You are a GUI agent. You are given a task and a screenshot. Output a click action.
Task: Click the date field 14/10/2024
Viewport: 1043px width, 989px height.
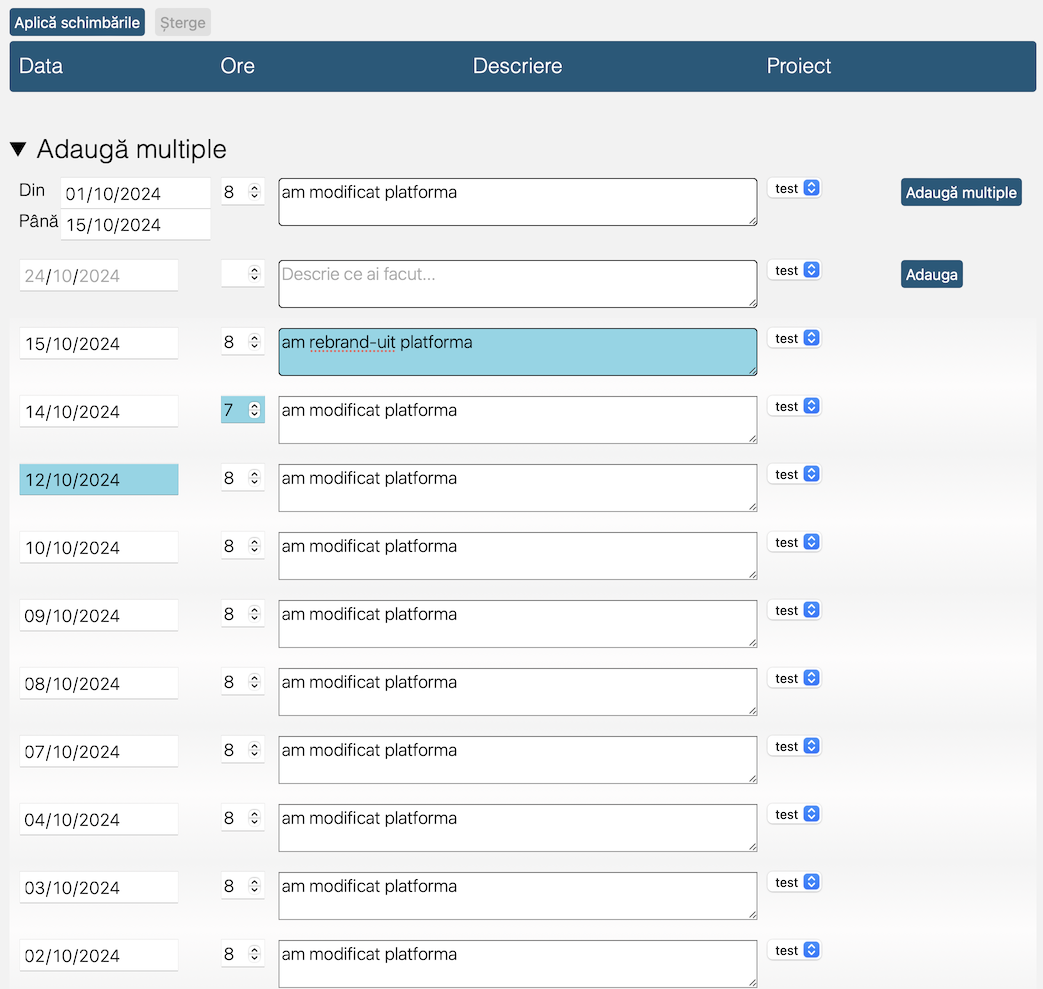99,412
